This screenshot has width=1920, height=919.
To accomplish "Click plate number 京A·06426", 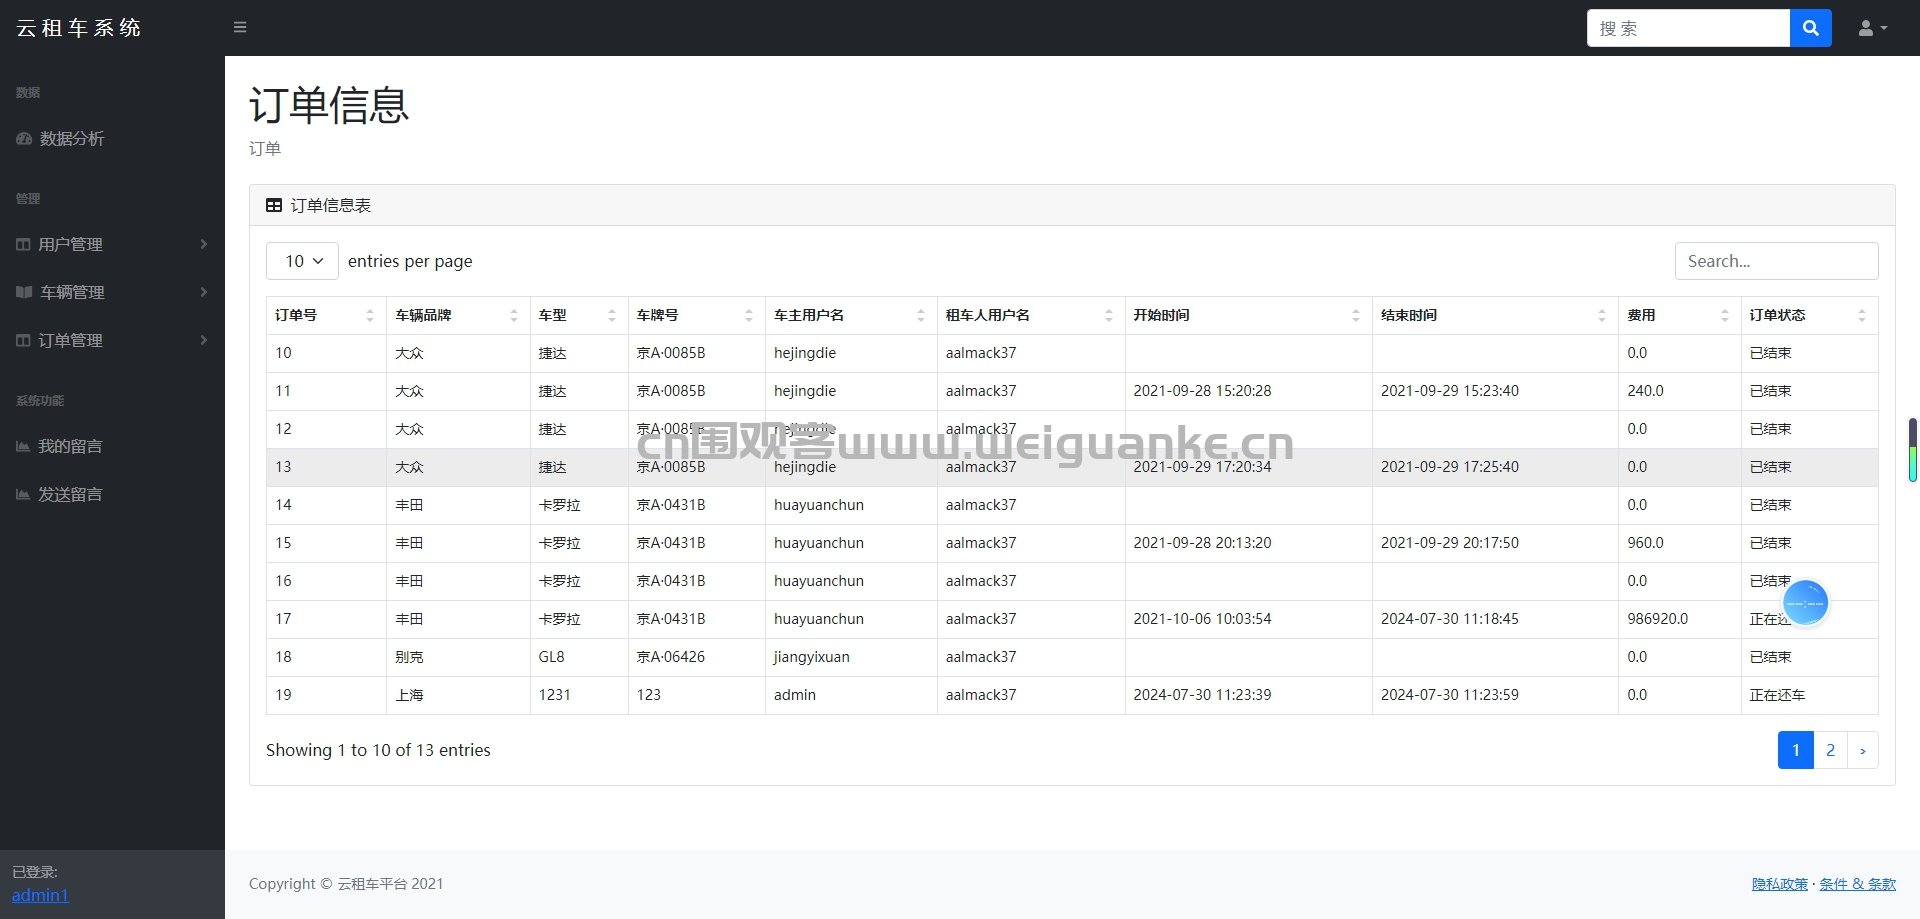I will (x=671, y=657).
